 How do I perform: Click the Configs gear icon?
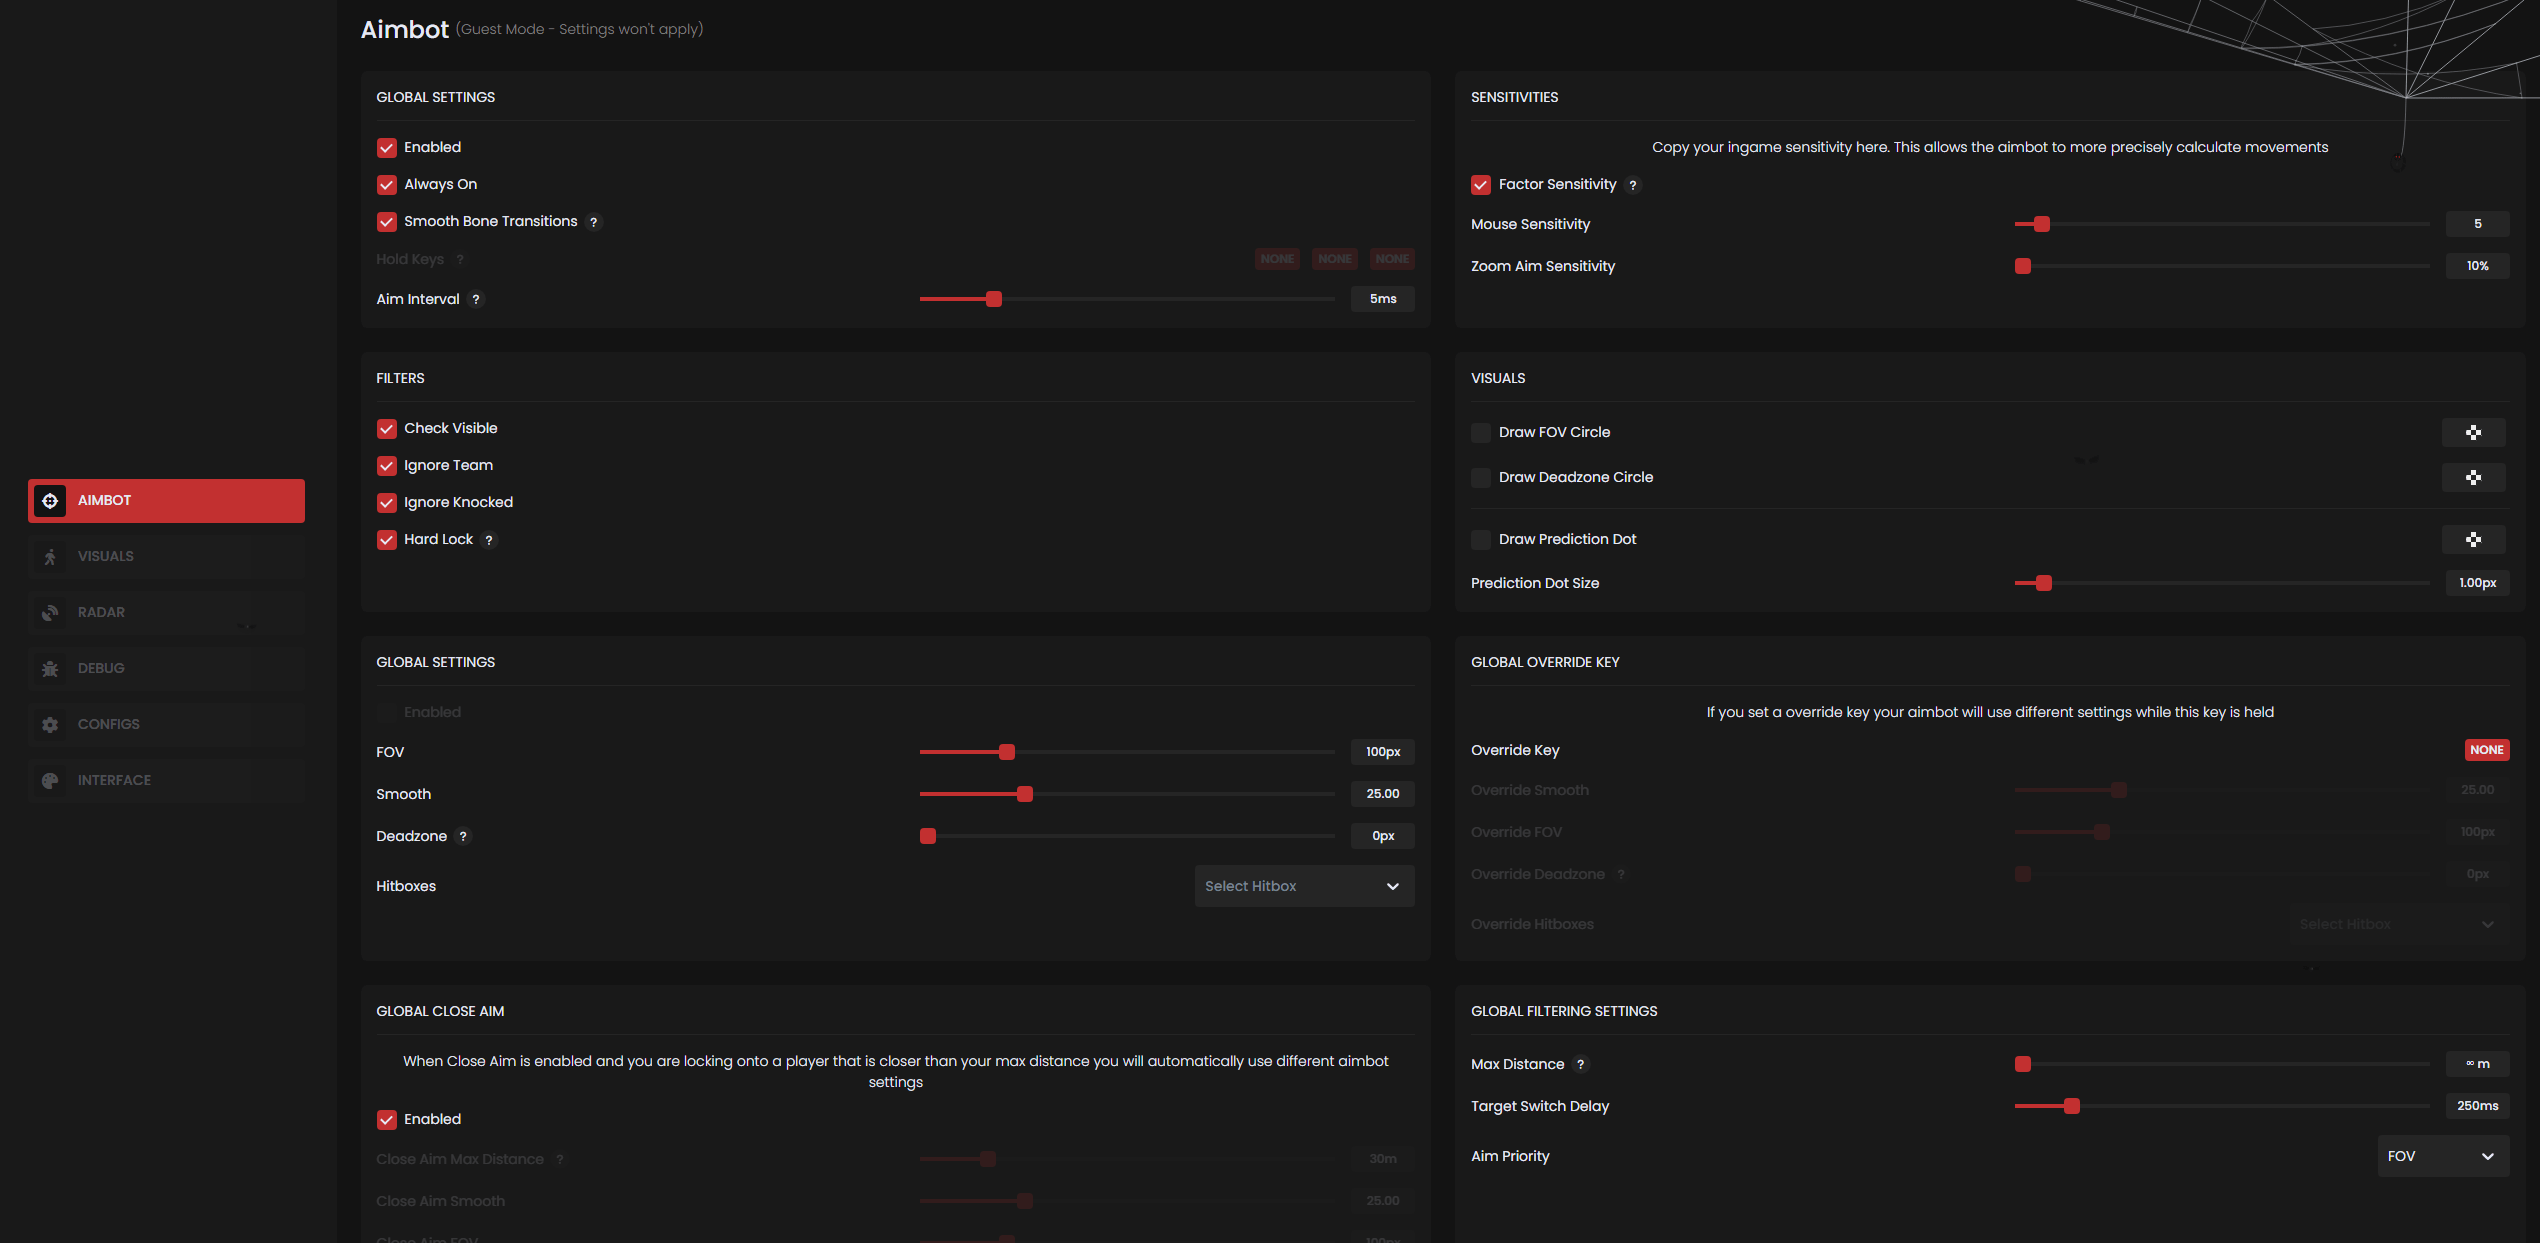[50, 724]
